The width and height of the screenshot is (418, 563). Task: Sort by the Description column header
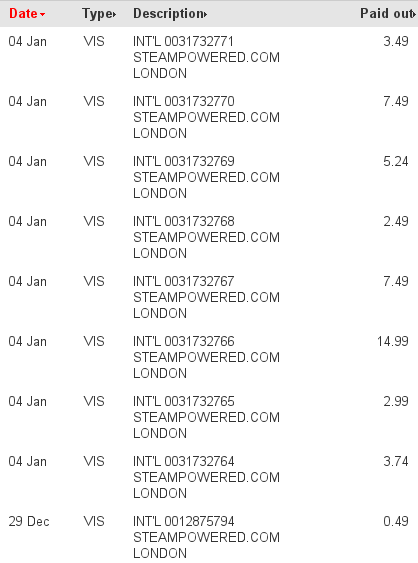click(x=168, y=14)
